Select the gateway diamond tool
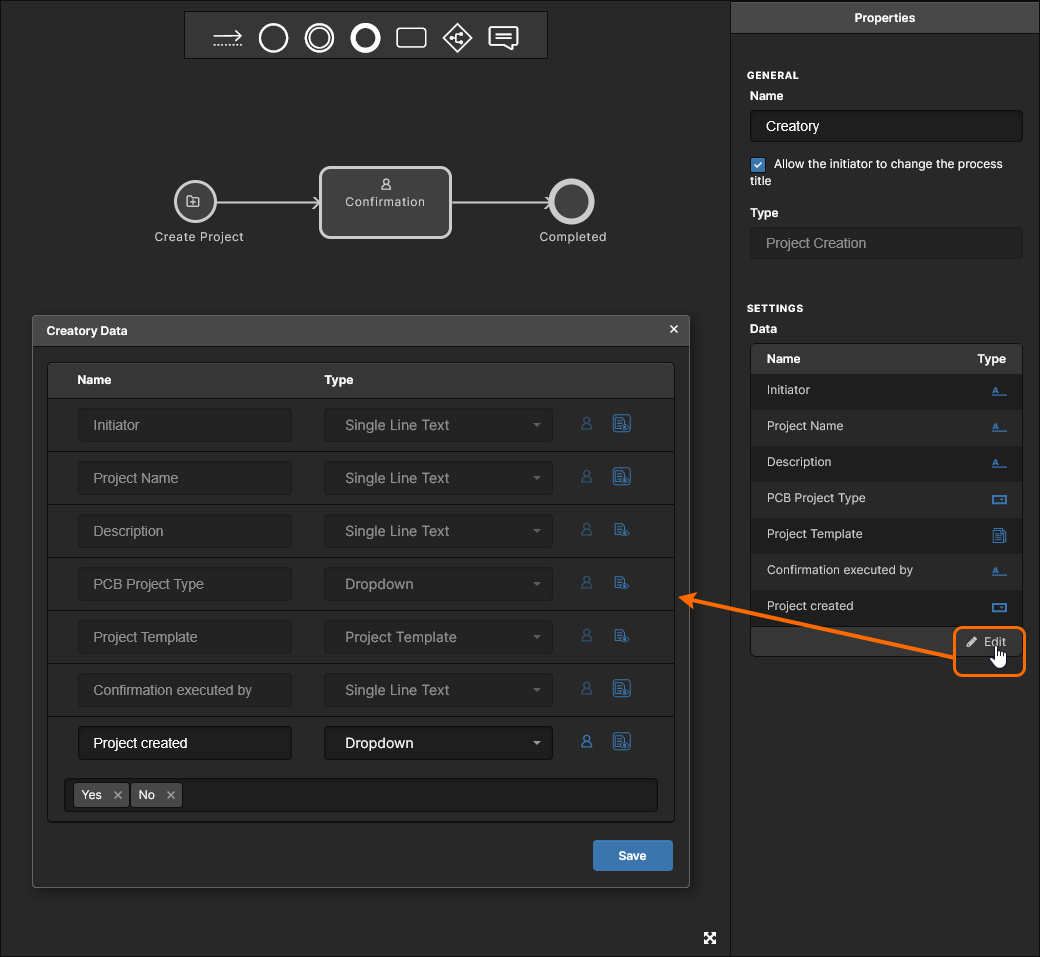1040x957 pixels. pyautogui.click(x=457, y=38)
